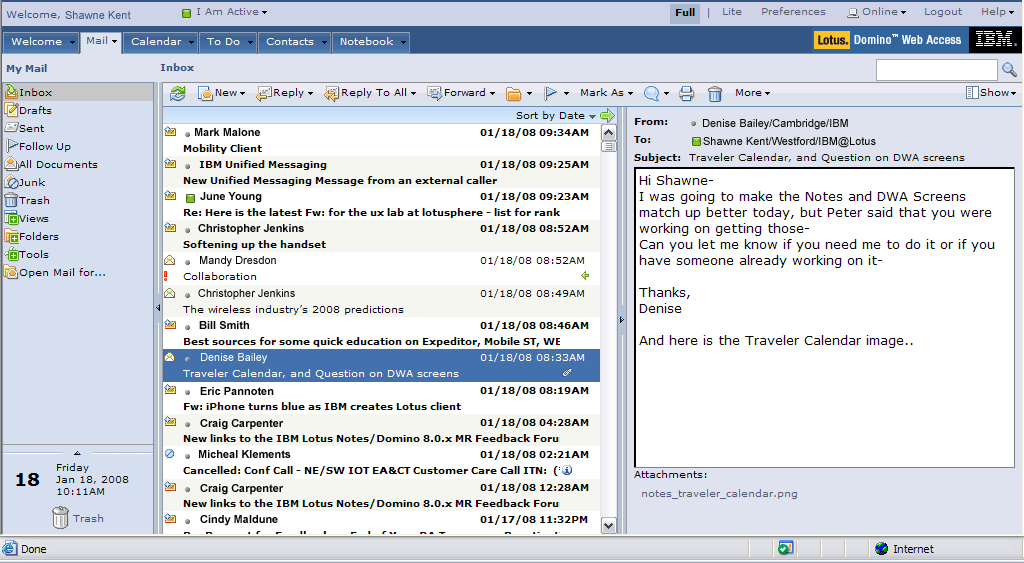Image resolution: width=1024 pixels, height=563 pixels.
Task: Switch to the Welcome tab
Action: (41, 42)
